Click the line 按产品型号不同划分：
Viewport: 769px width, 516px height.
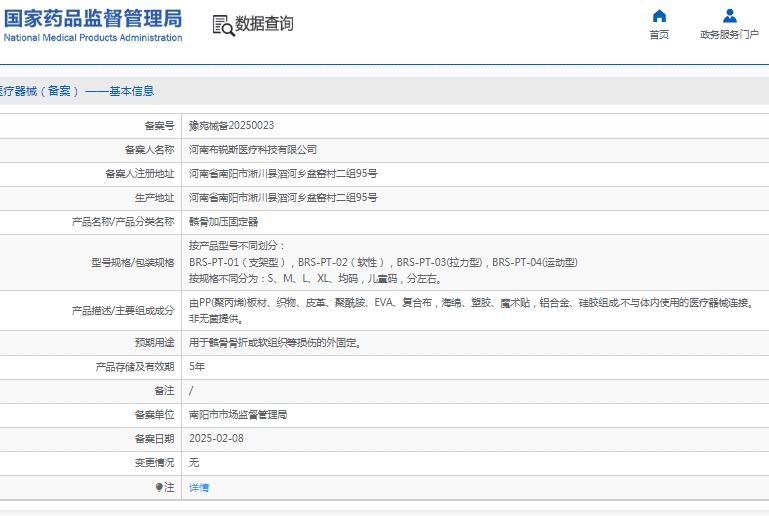tap(237, 246)
